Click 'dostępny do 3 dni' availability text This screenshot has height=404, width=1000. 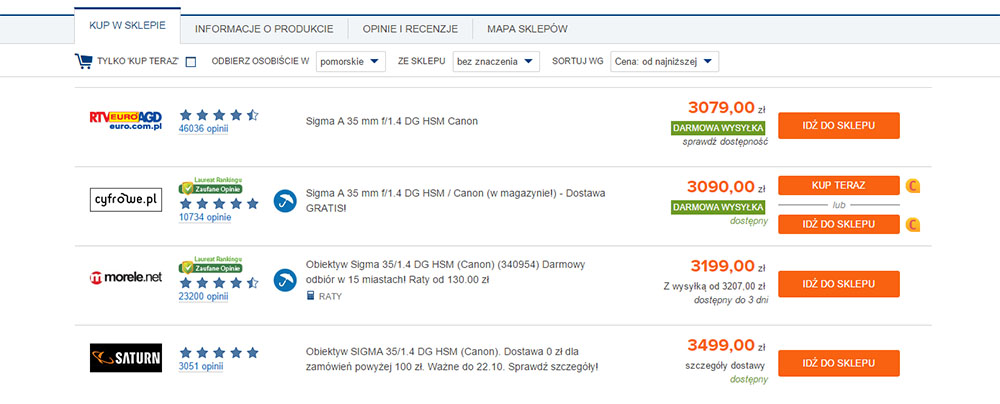(731, 300)
